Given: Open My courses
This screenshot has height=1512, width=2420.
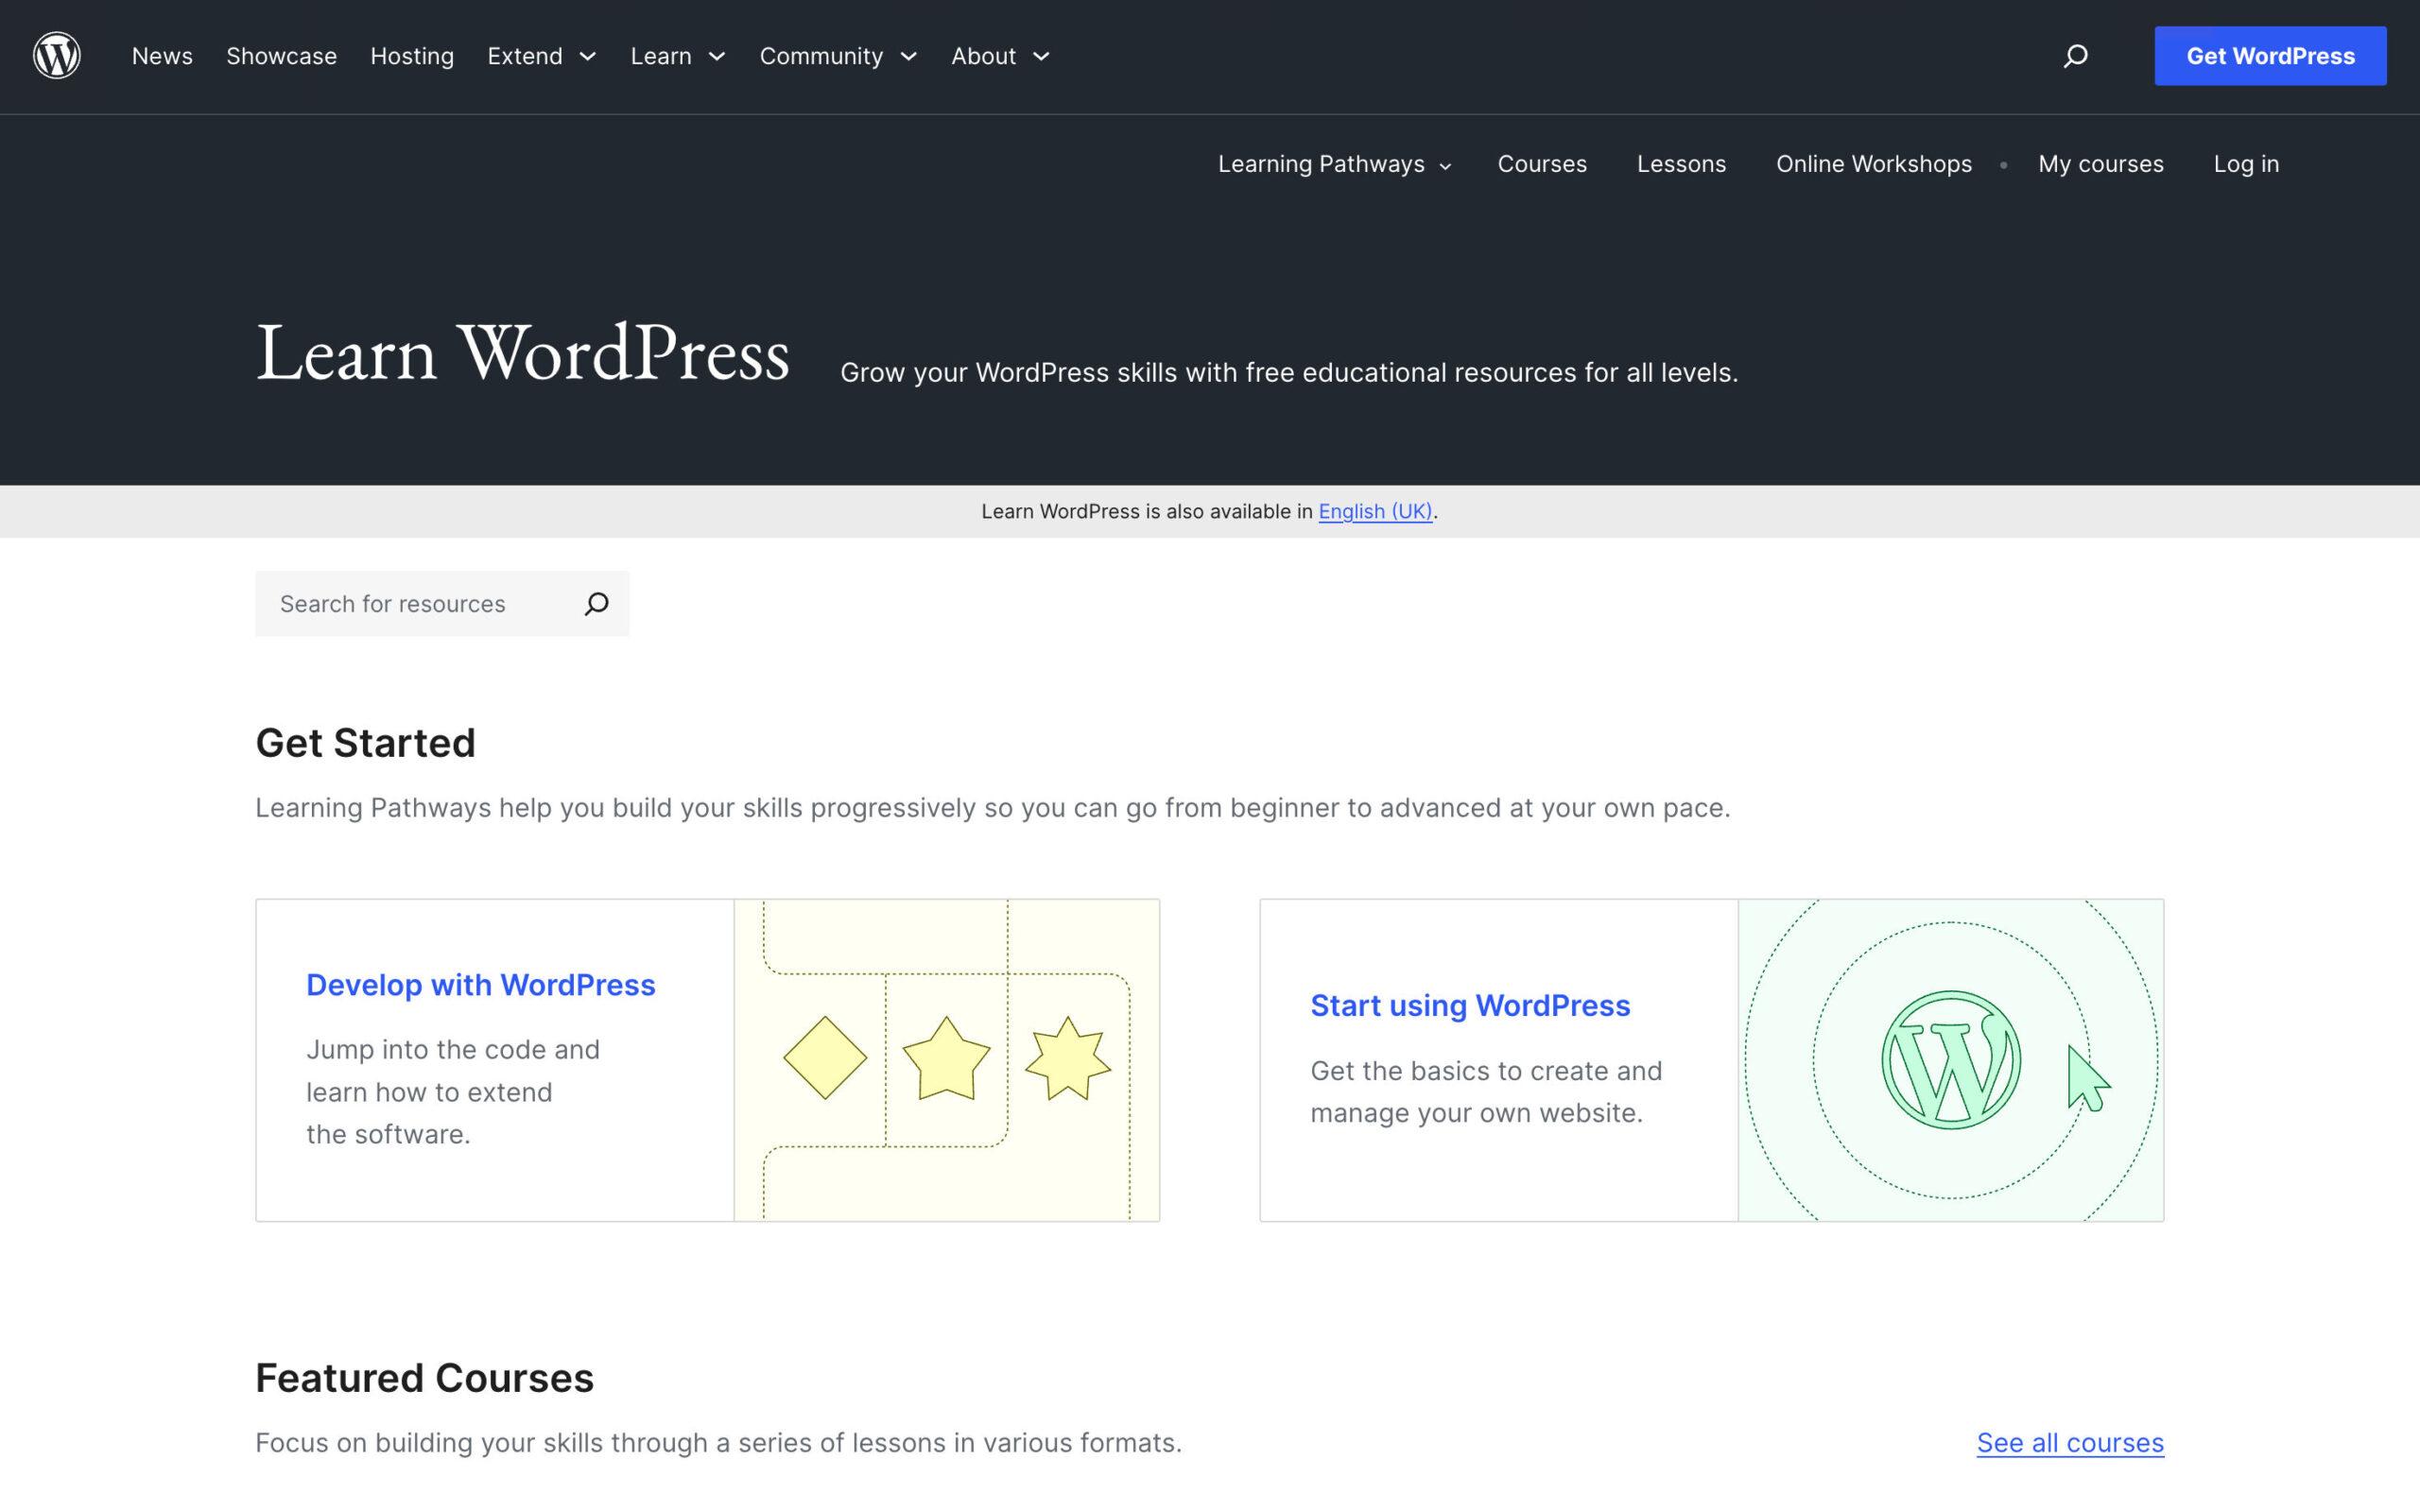Looking at the screenshot, I should (2100, 164).
